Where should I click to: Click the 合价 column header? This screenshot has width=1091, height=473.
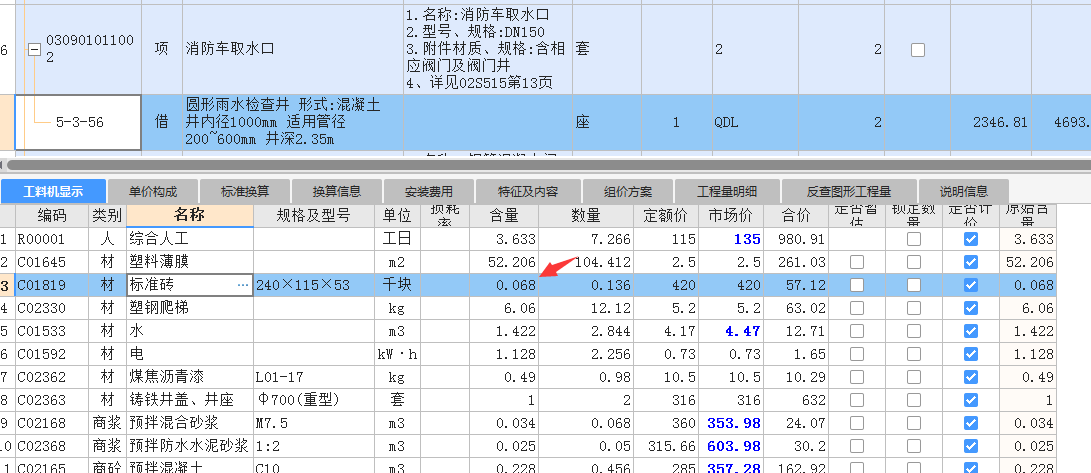796,215
